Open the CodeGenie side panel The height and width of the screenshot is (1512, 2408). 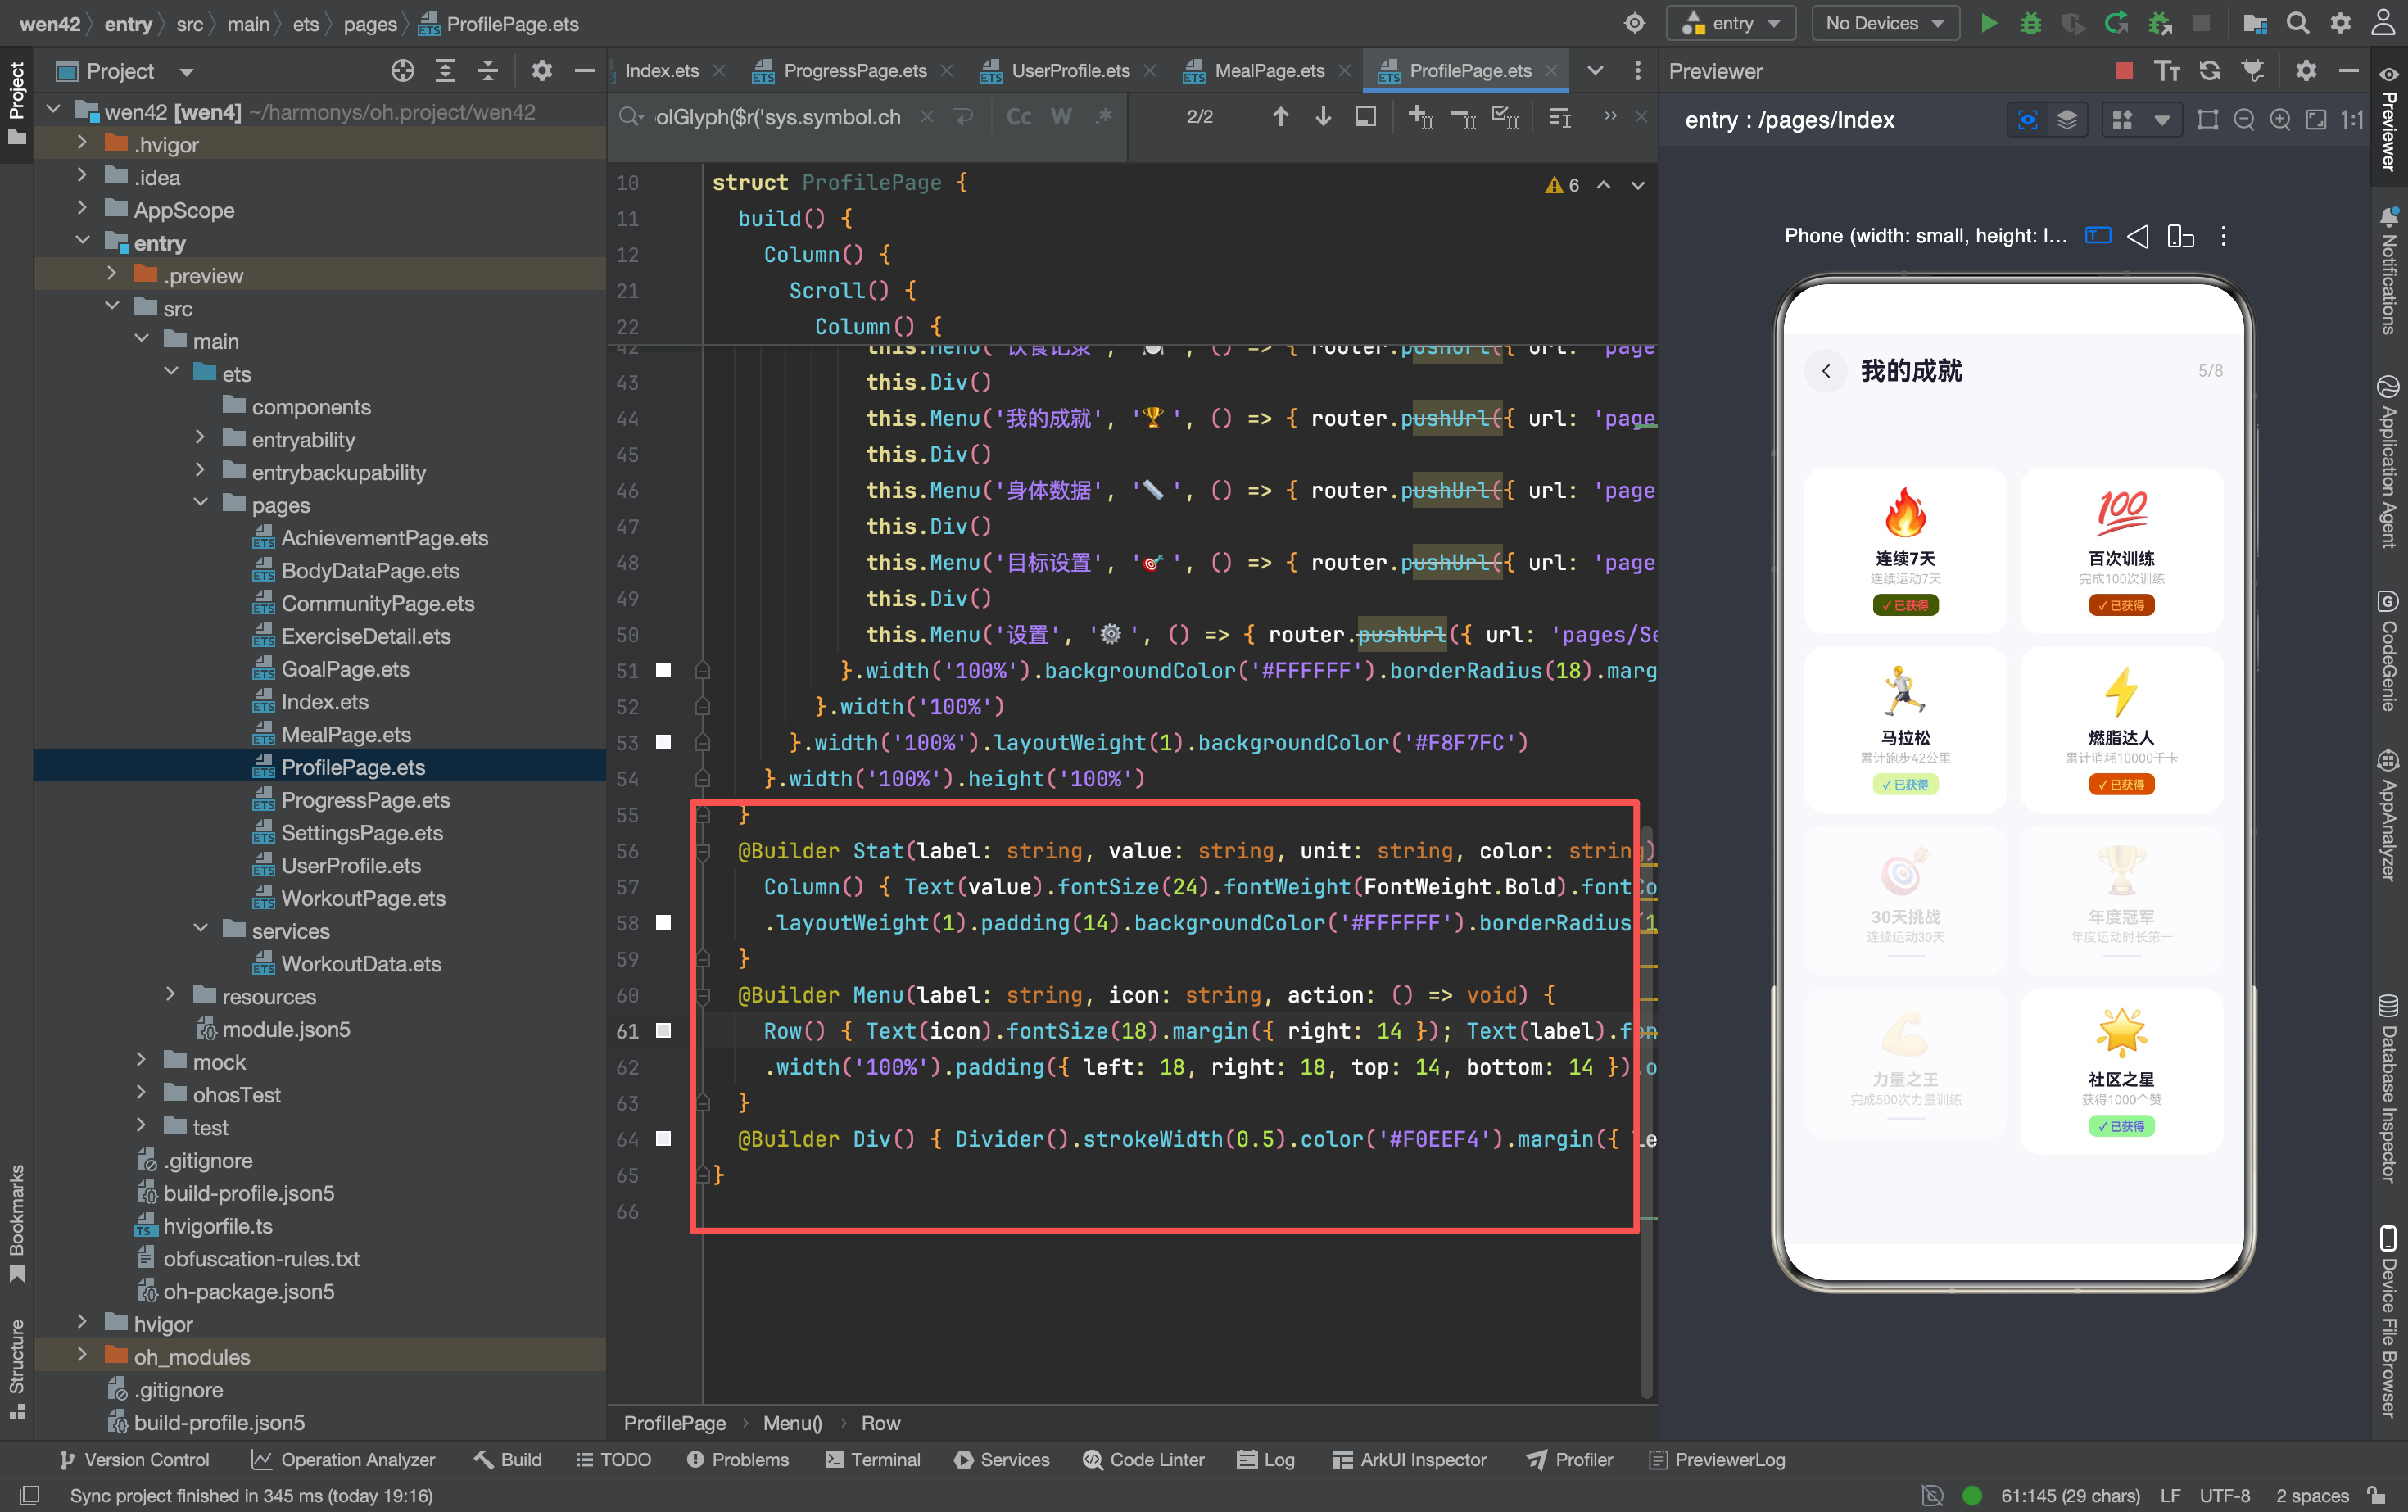tap(2389, 650)
